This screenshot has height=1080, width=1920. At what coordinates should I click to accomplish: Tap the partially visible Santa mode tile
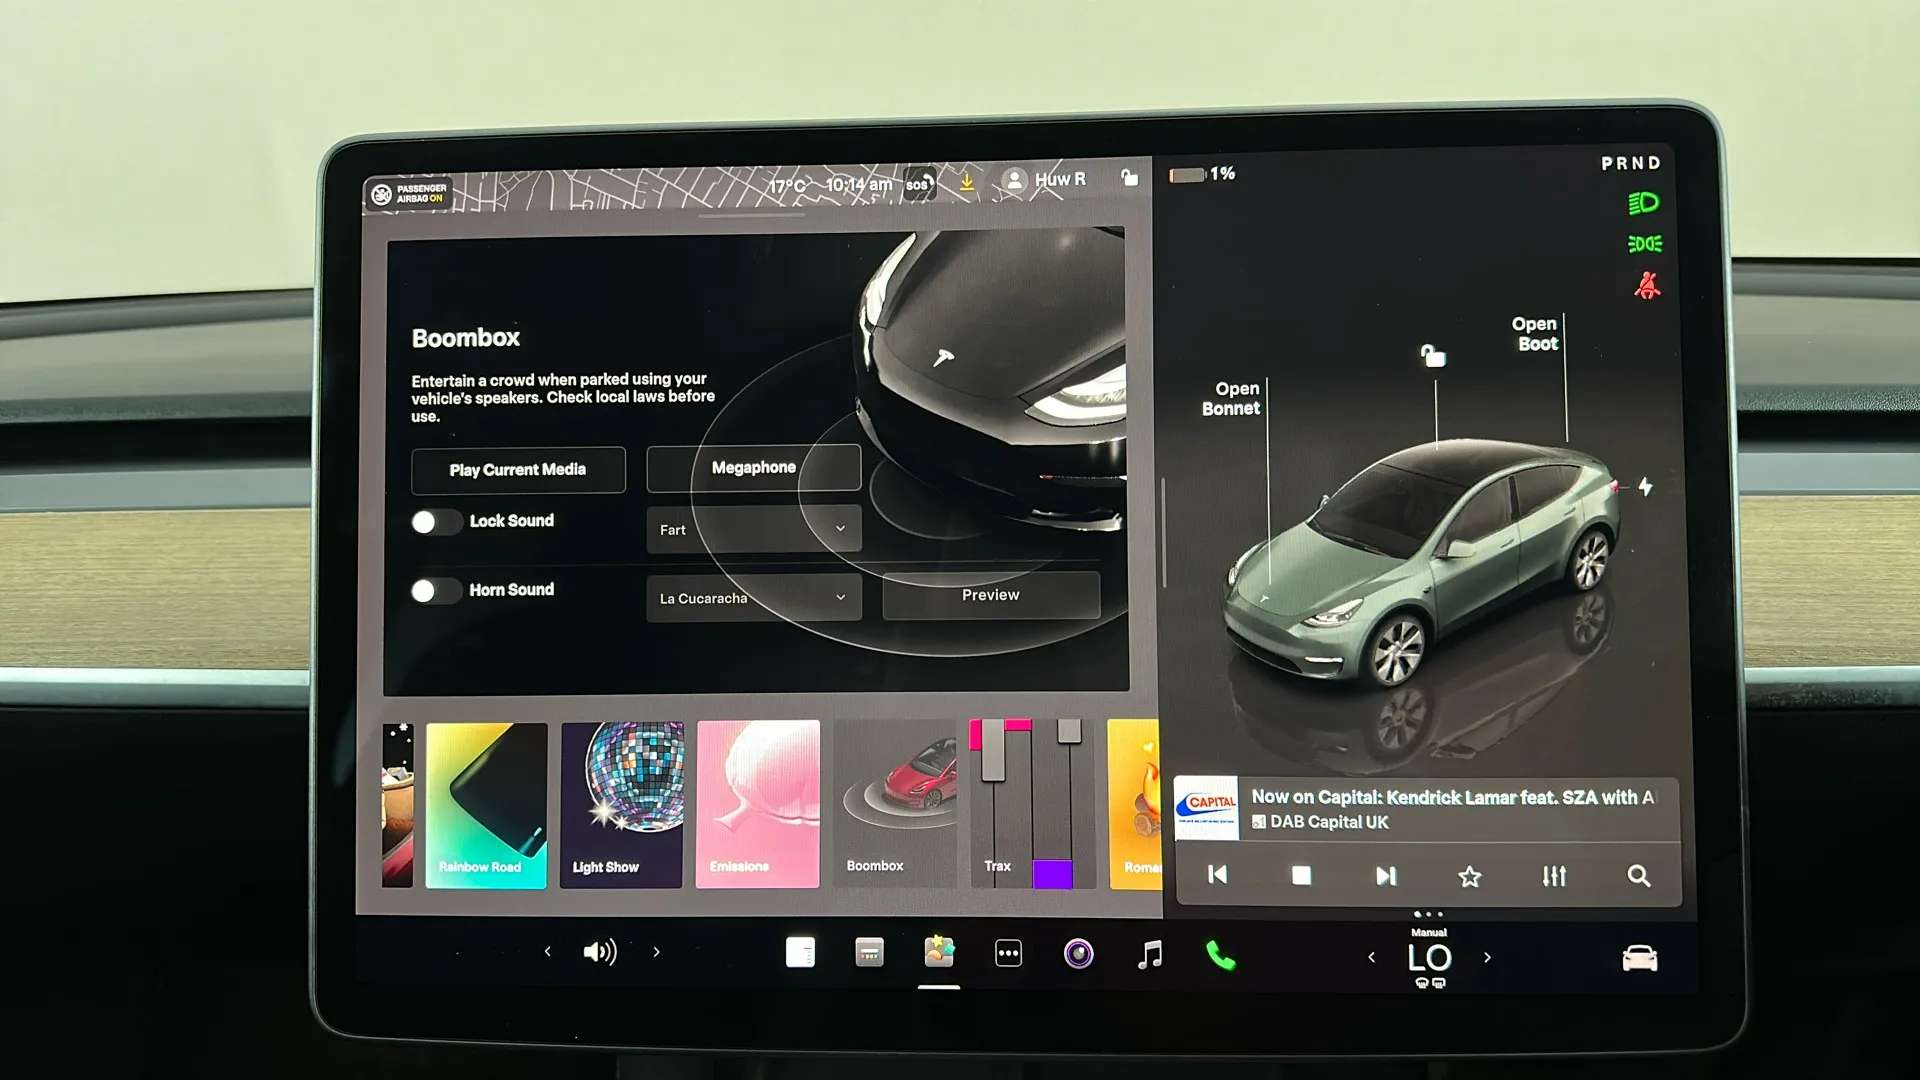point(397,805)
